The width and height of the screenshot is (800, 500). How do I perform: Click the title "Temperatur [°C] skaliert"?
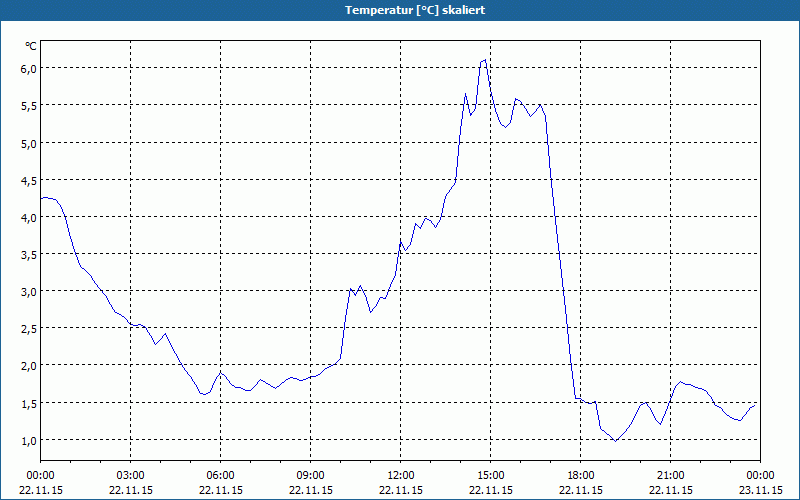click(x=415, y=10)
